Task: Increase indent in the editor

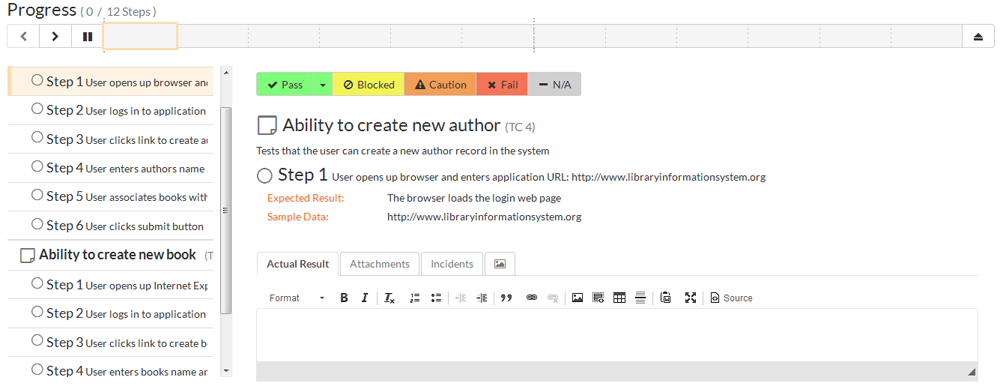Action: tap(482, 298)
